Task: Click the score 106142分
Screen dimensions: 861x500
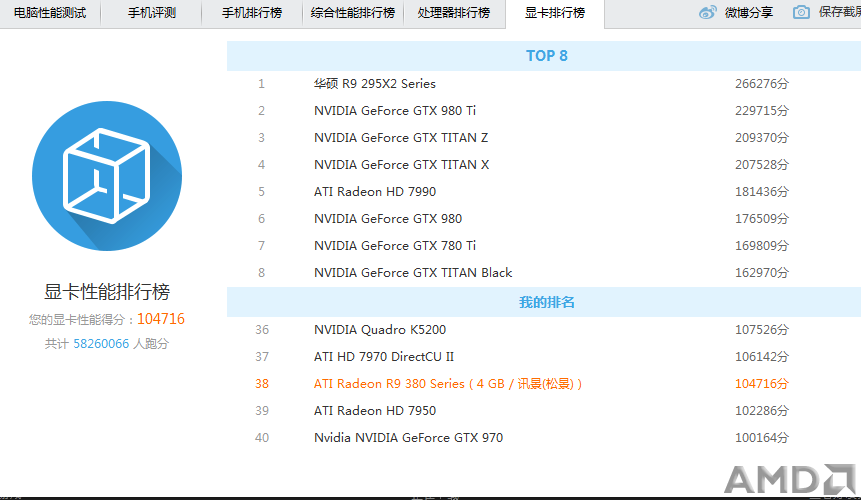Action: click(762, 357)
